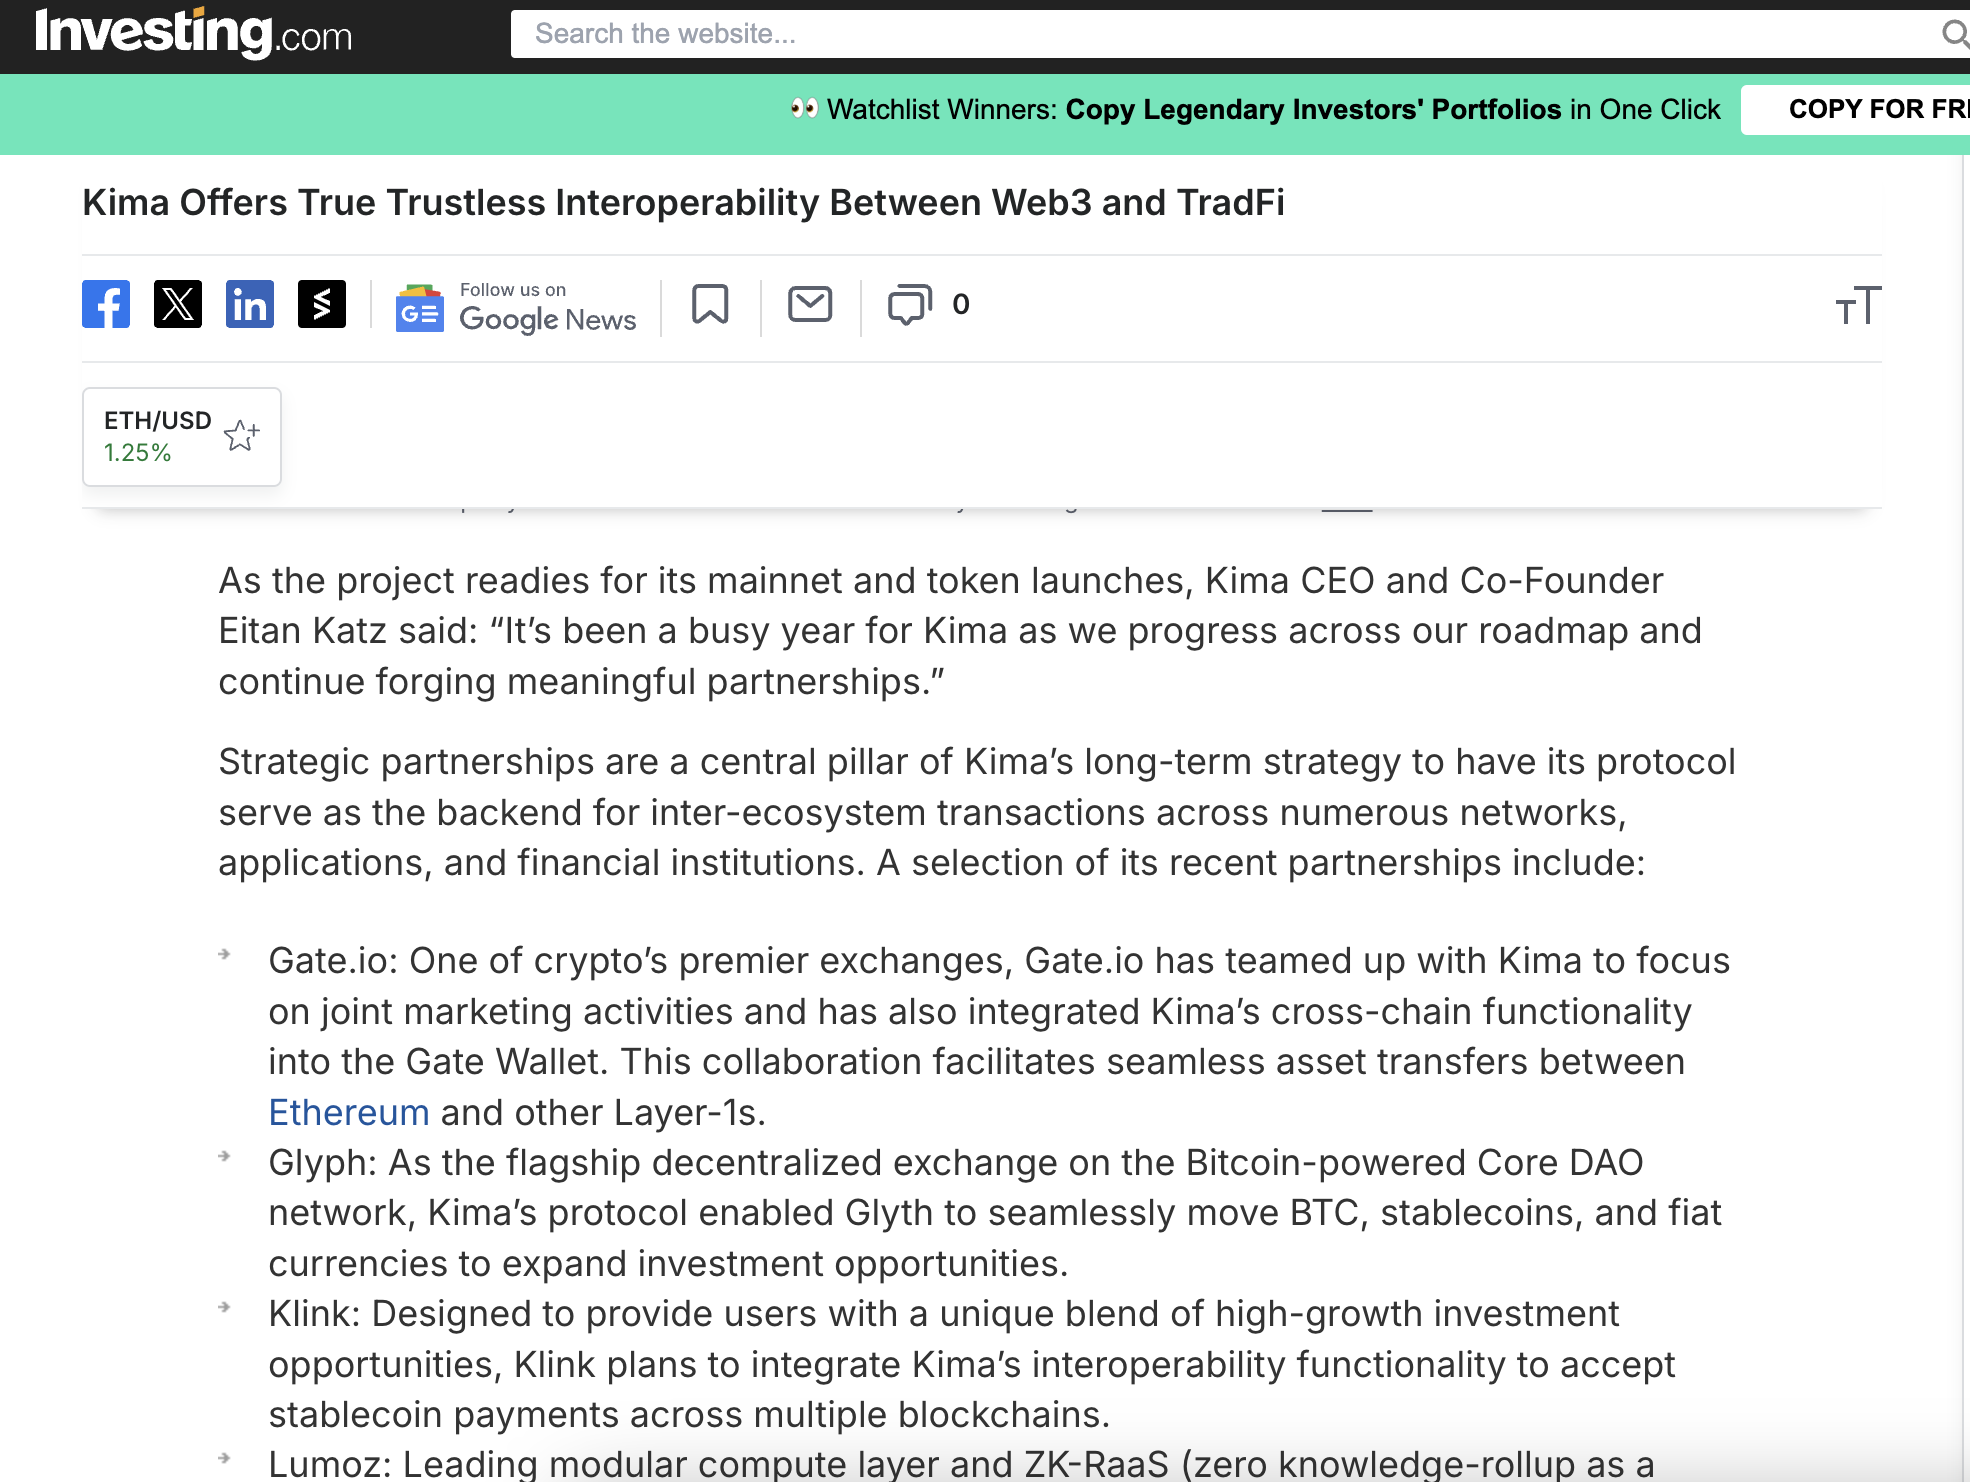Go to Investing.com home logo
The image size is (1970, 1482).
193,34
